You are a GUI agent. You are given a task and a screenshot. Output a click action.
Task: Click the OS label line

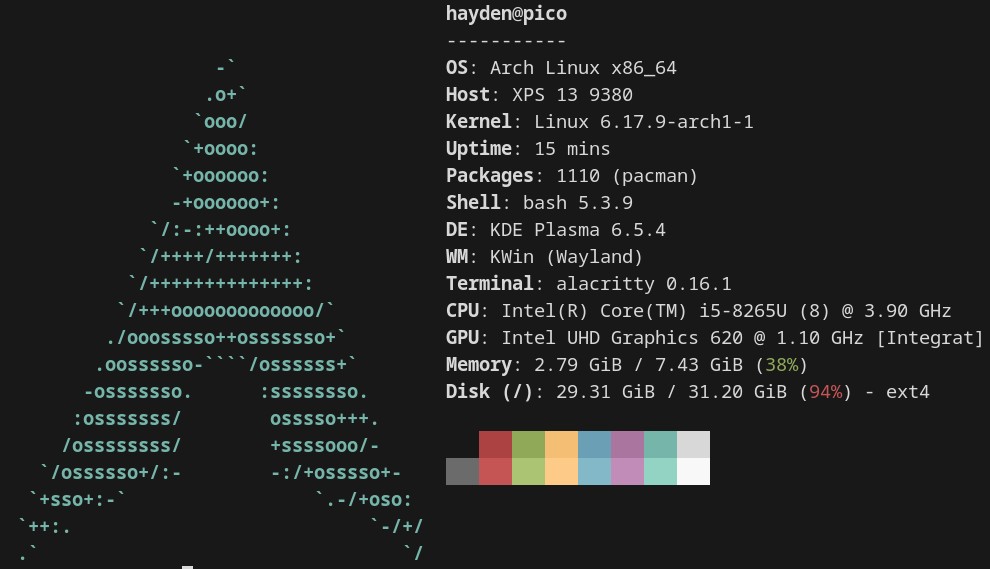561,68
